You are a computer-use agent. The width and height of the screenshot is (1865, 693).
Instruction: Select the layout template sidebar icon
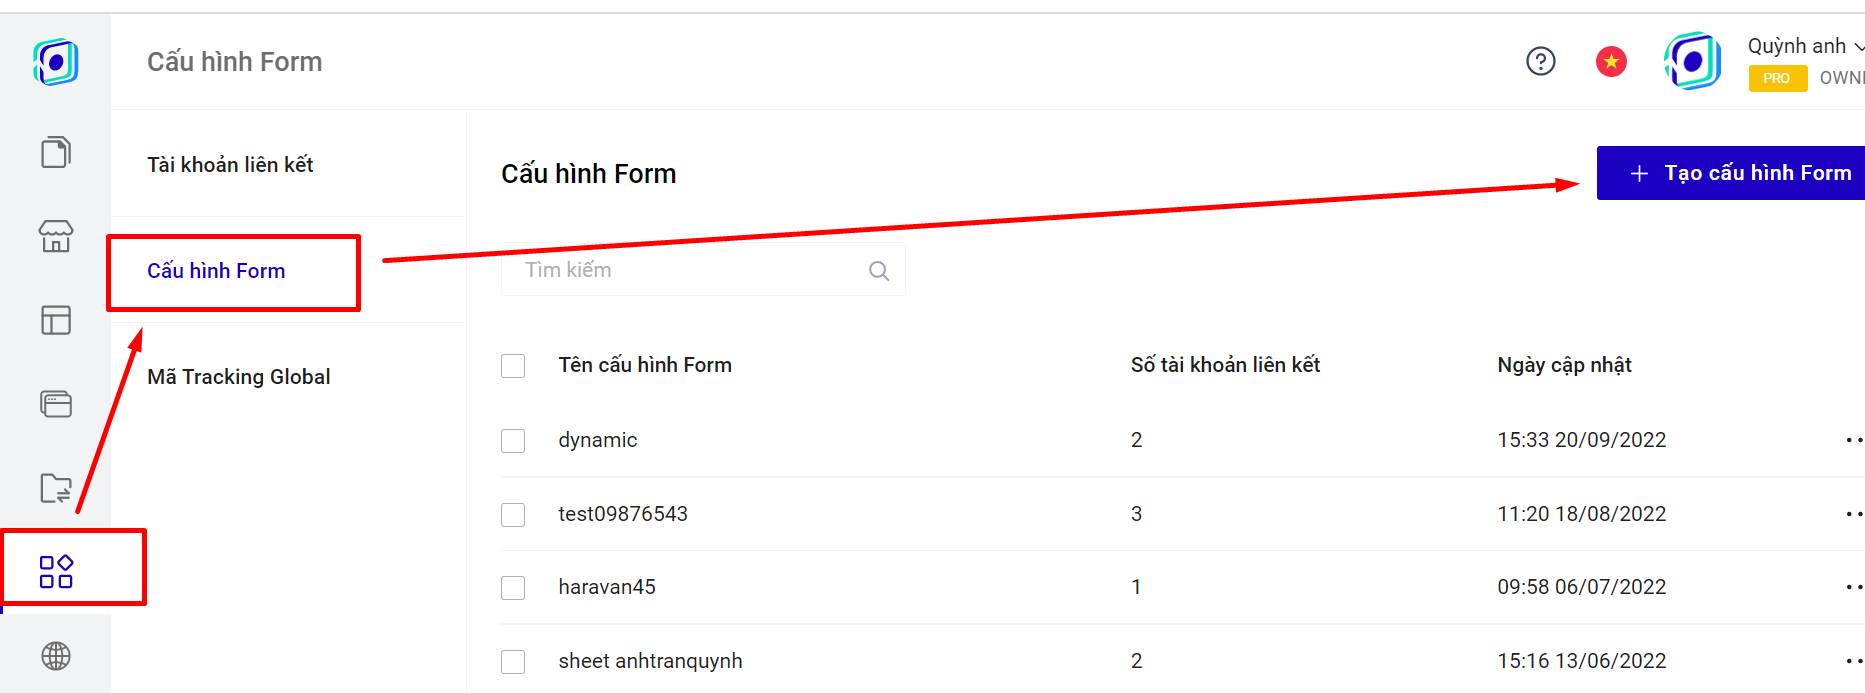click(56, 320)
